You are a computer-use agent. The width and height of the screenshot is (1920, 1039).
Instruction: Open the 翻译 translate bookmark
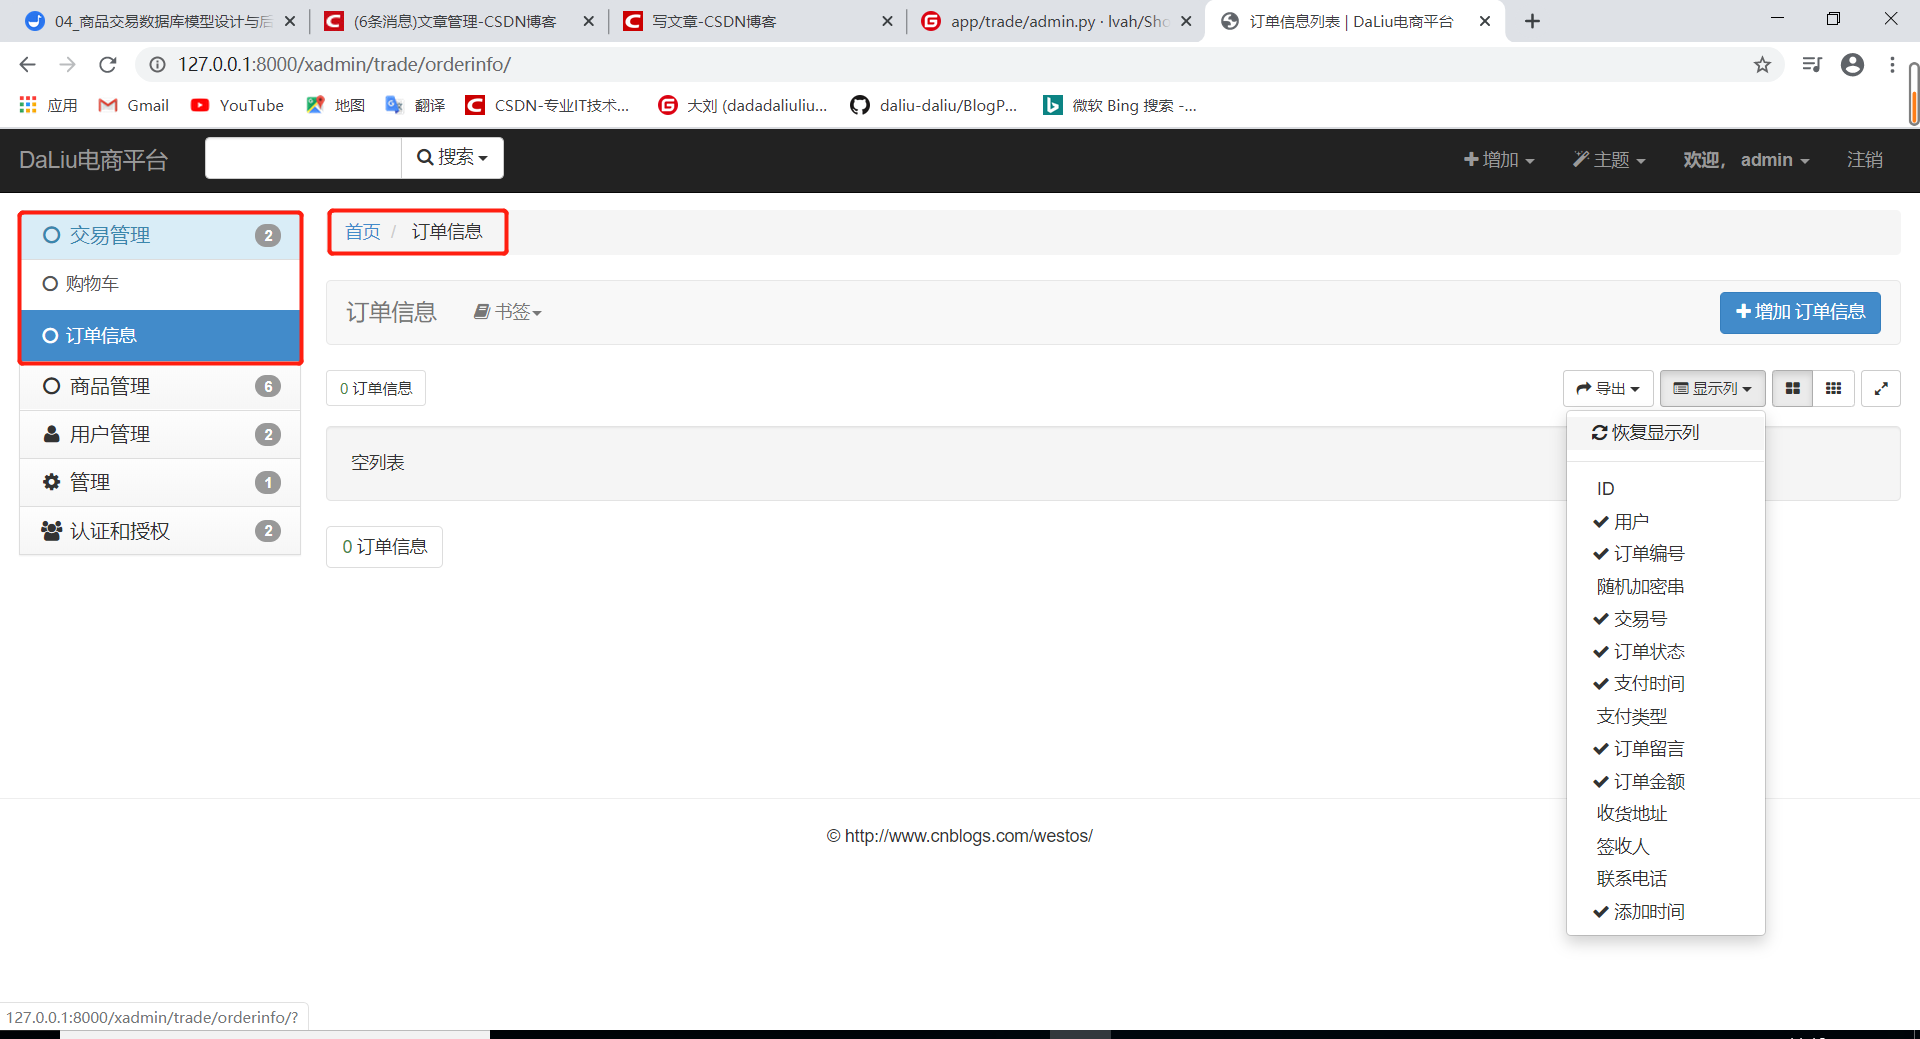[x=415, y=105]
